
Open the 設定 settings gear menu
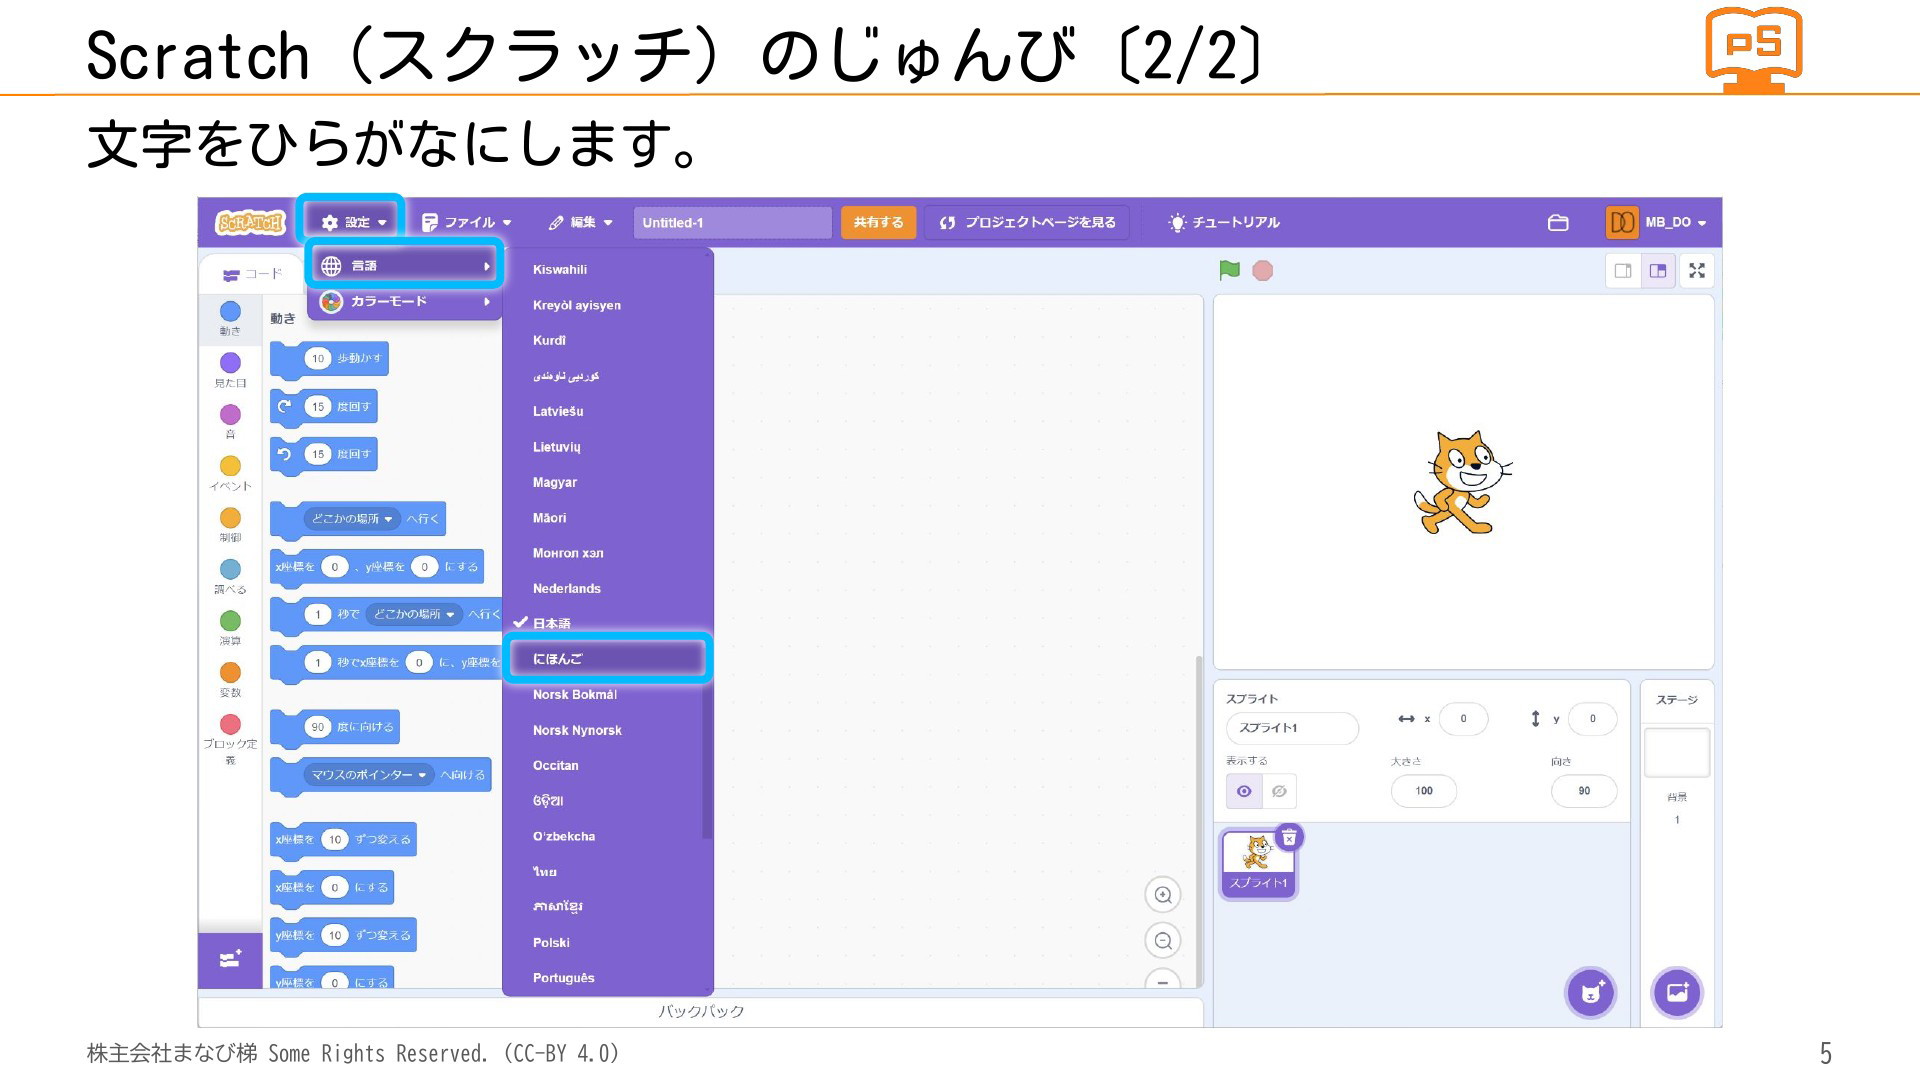pyautogui.click(x=353, y=222)
